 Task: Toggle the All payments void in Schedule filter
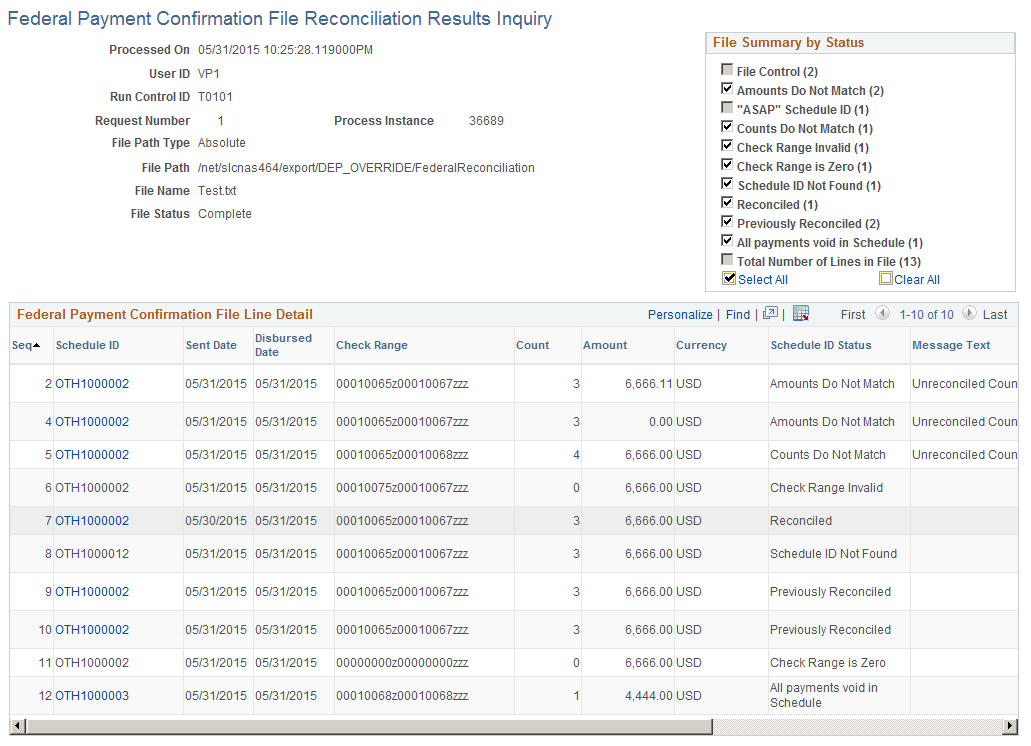point(726,240)
